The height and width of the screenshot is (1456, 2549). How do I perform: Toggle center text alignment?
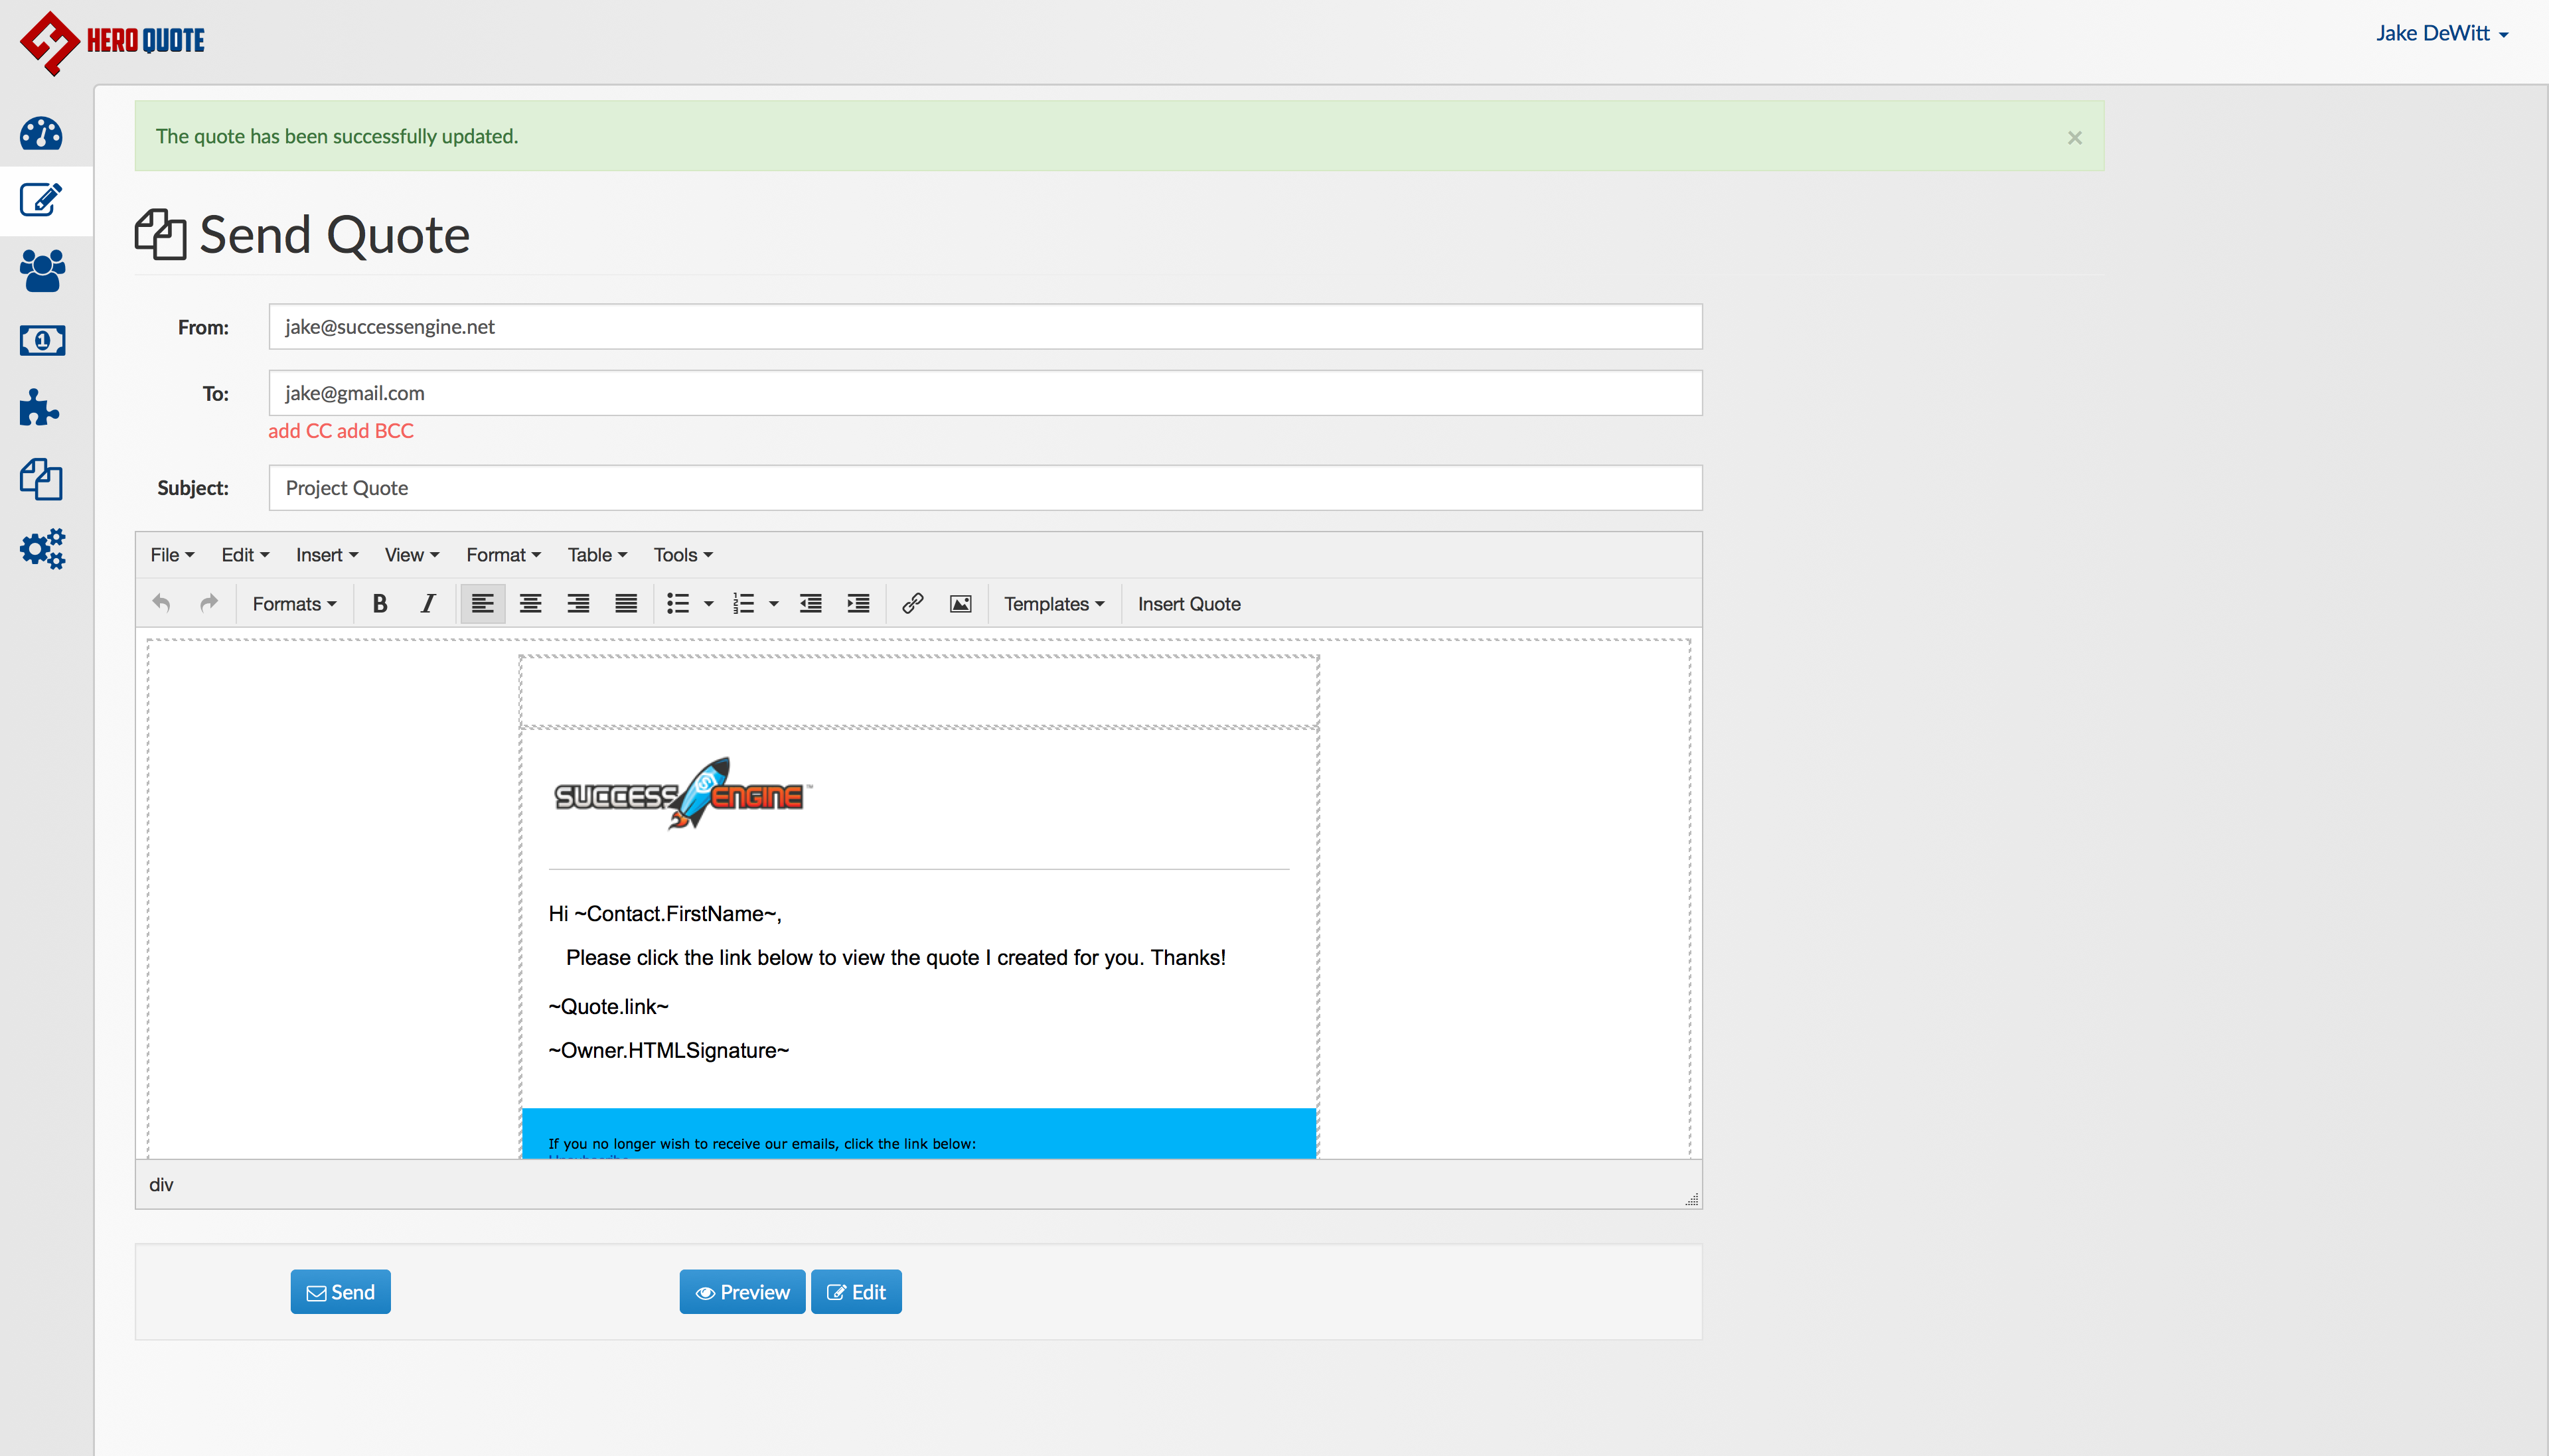[x=530, y=603]
